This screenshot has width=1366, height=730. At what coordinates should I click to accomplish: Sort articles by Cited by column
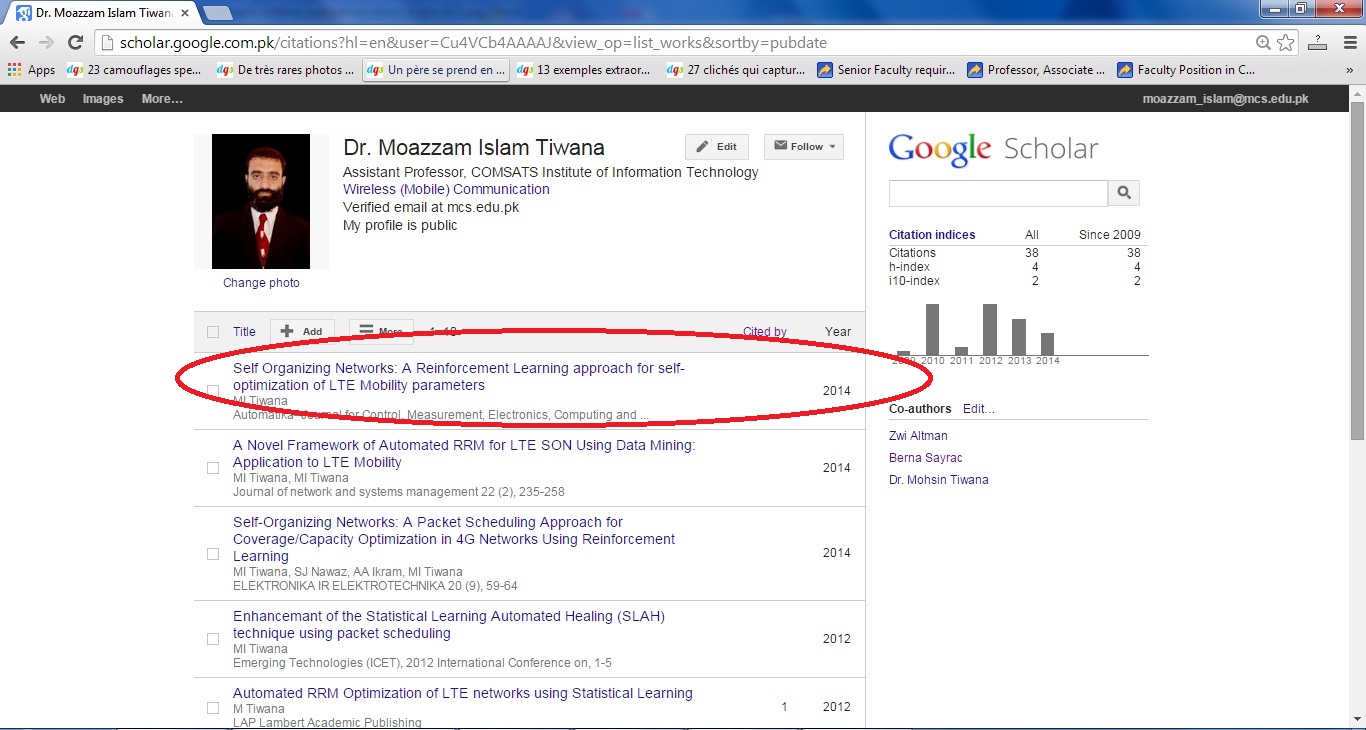click(765, 332)
